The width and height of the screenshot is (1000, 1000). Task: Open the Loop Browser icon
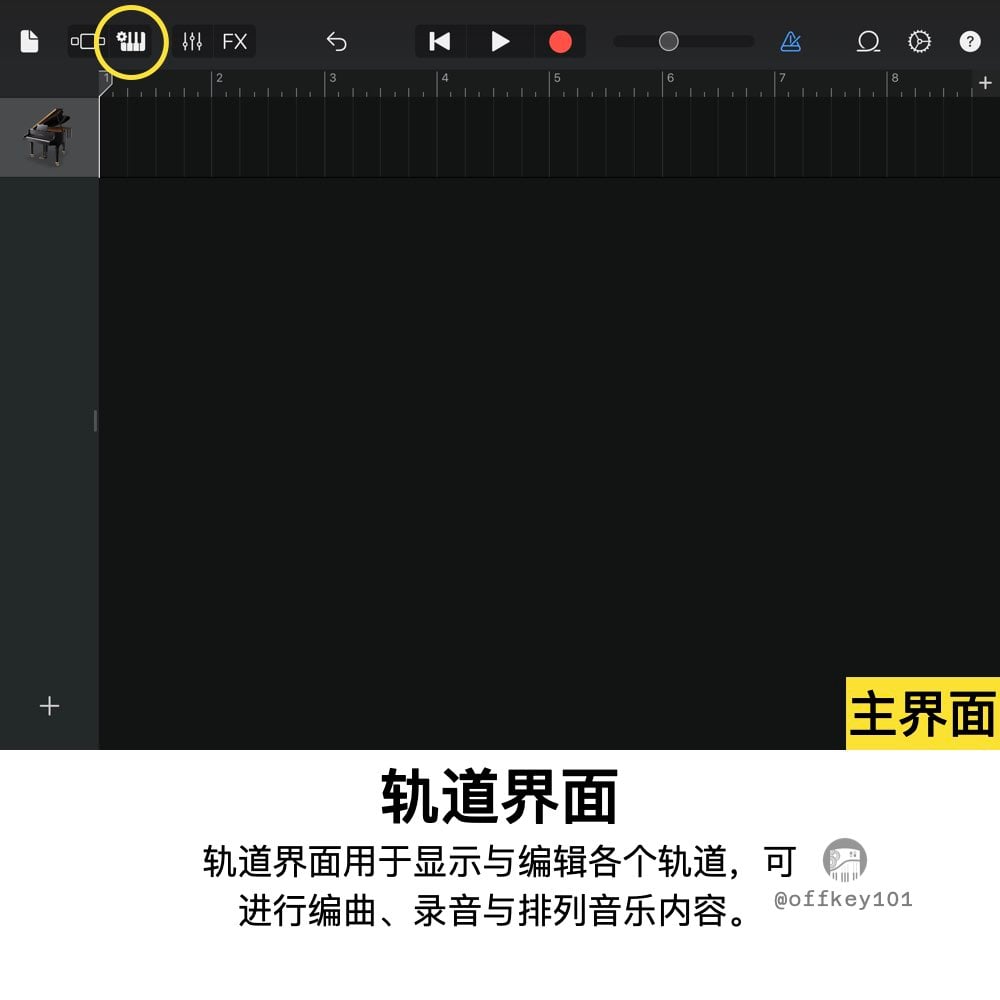pyautogui.click(x=868, y=41)
